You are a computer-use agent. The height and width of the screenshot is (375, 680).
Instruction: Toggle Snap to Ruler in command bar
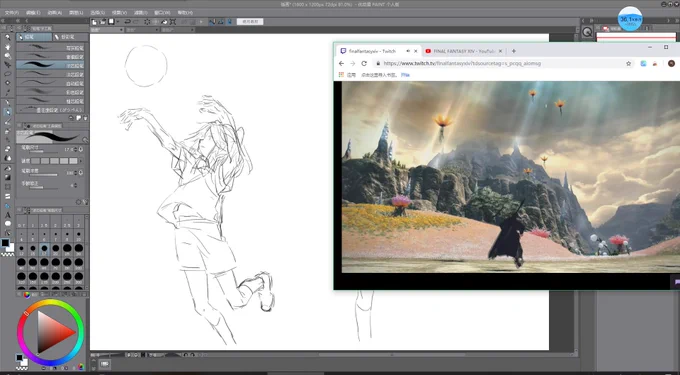[x=212, y=22]
